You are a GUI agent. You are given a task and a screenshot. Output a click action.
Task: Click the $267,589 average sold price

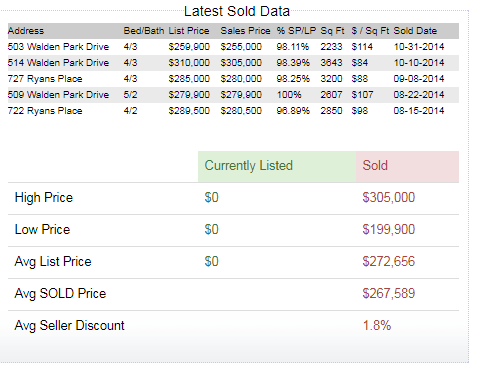[389, 293]
